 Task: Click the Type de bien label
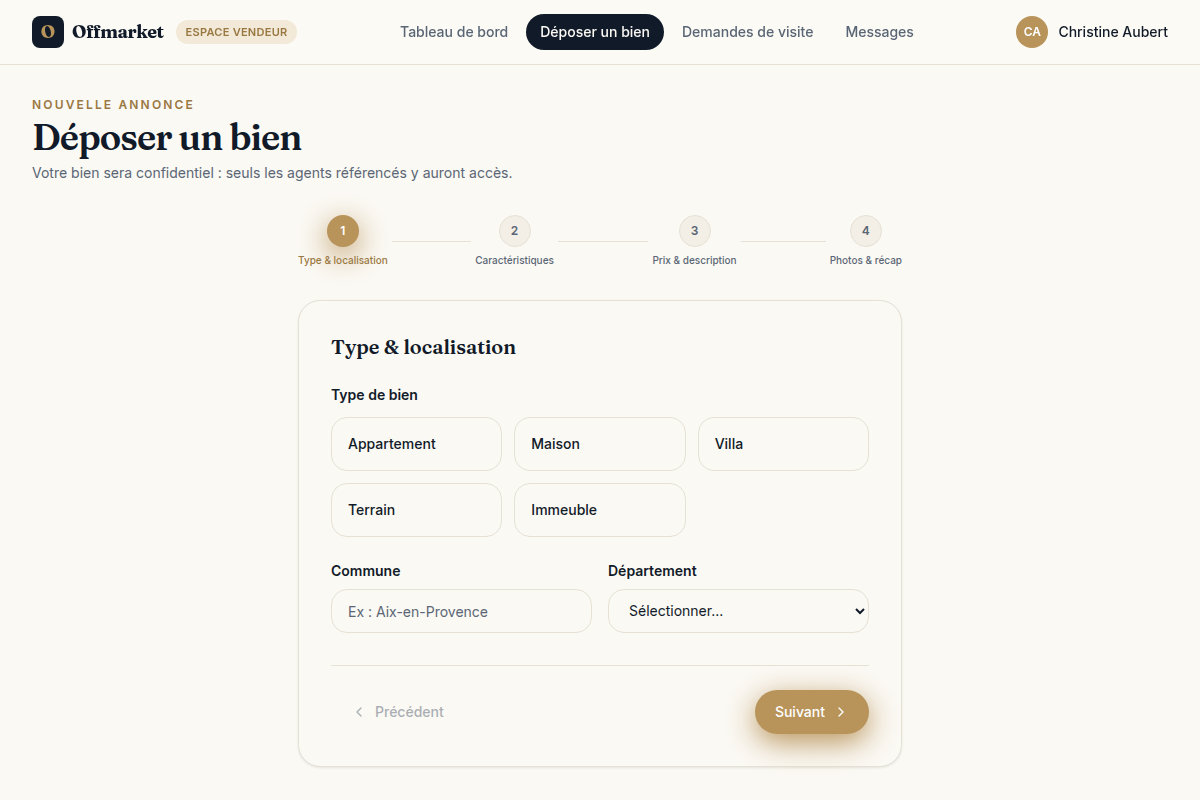point(375,395)
